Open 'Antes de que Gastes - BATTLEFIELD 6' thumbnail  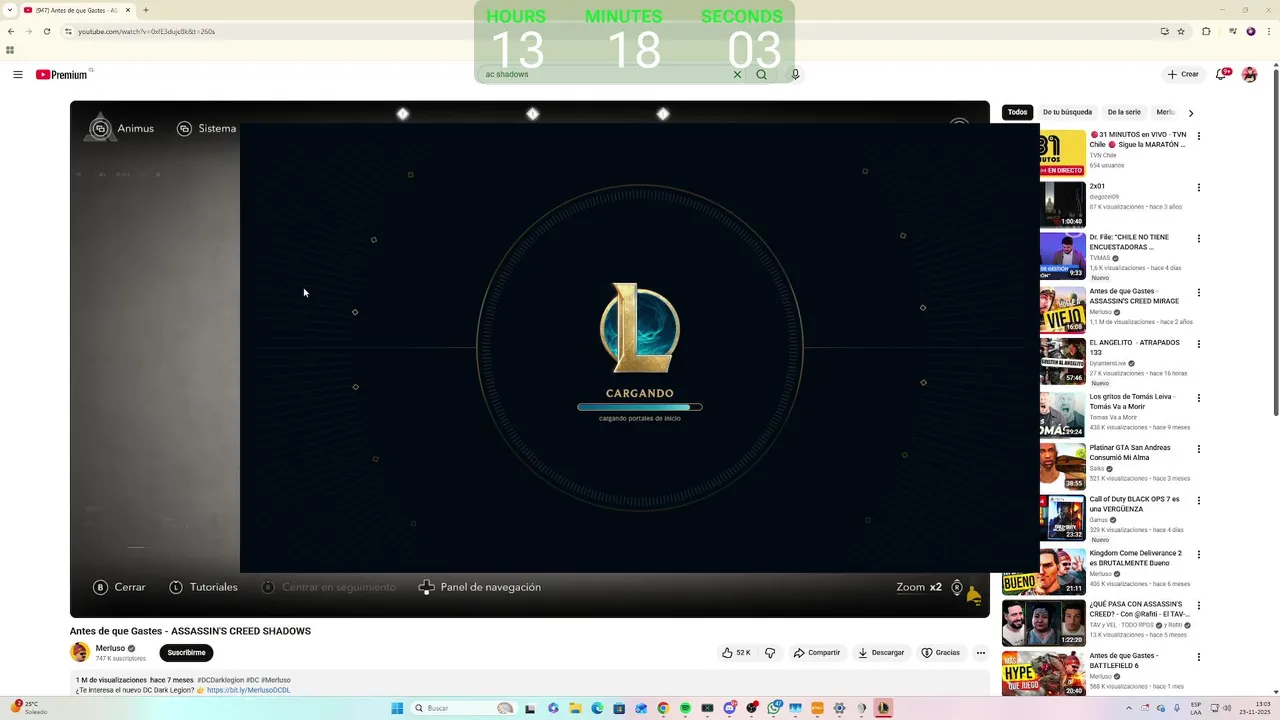1044,674
